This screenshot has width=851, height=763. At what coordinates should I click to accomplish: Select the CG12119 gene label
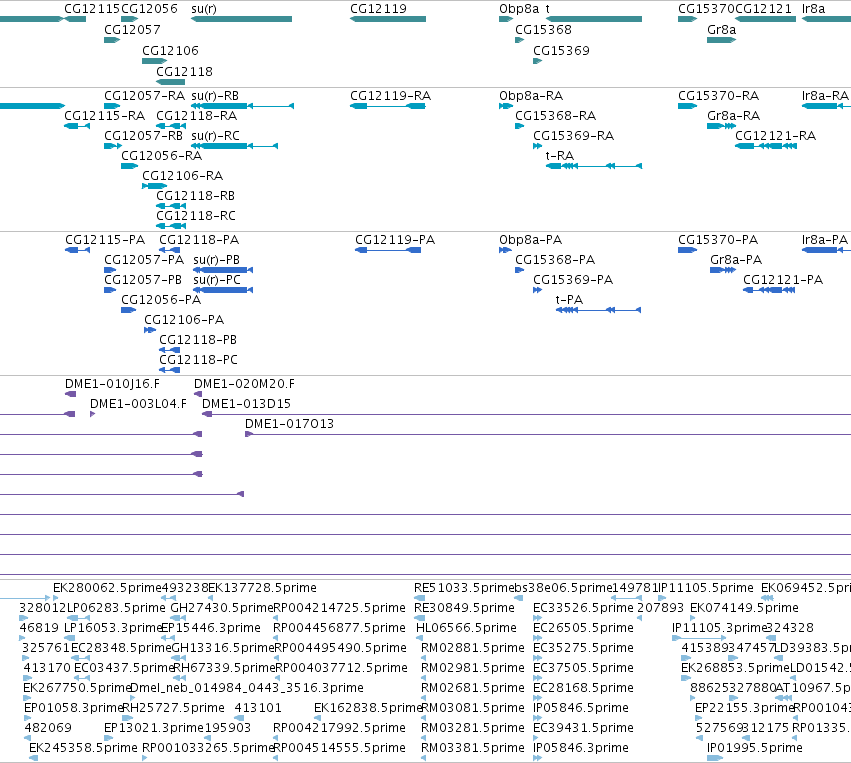[378, 9]
